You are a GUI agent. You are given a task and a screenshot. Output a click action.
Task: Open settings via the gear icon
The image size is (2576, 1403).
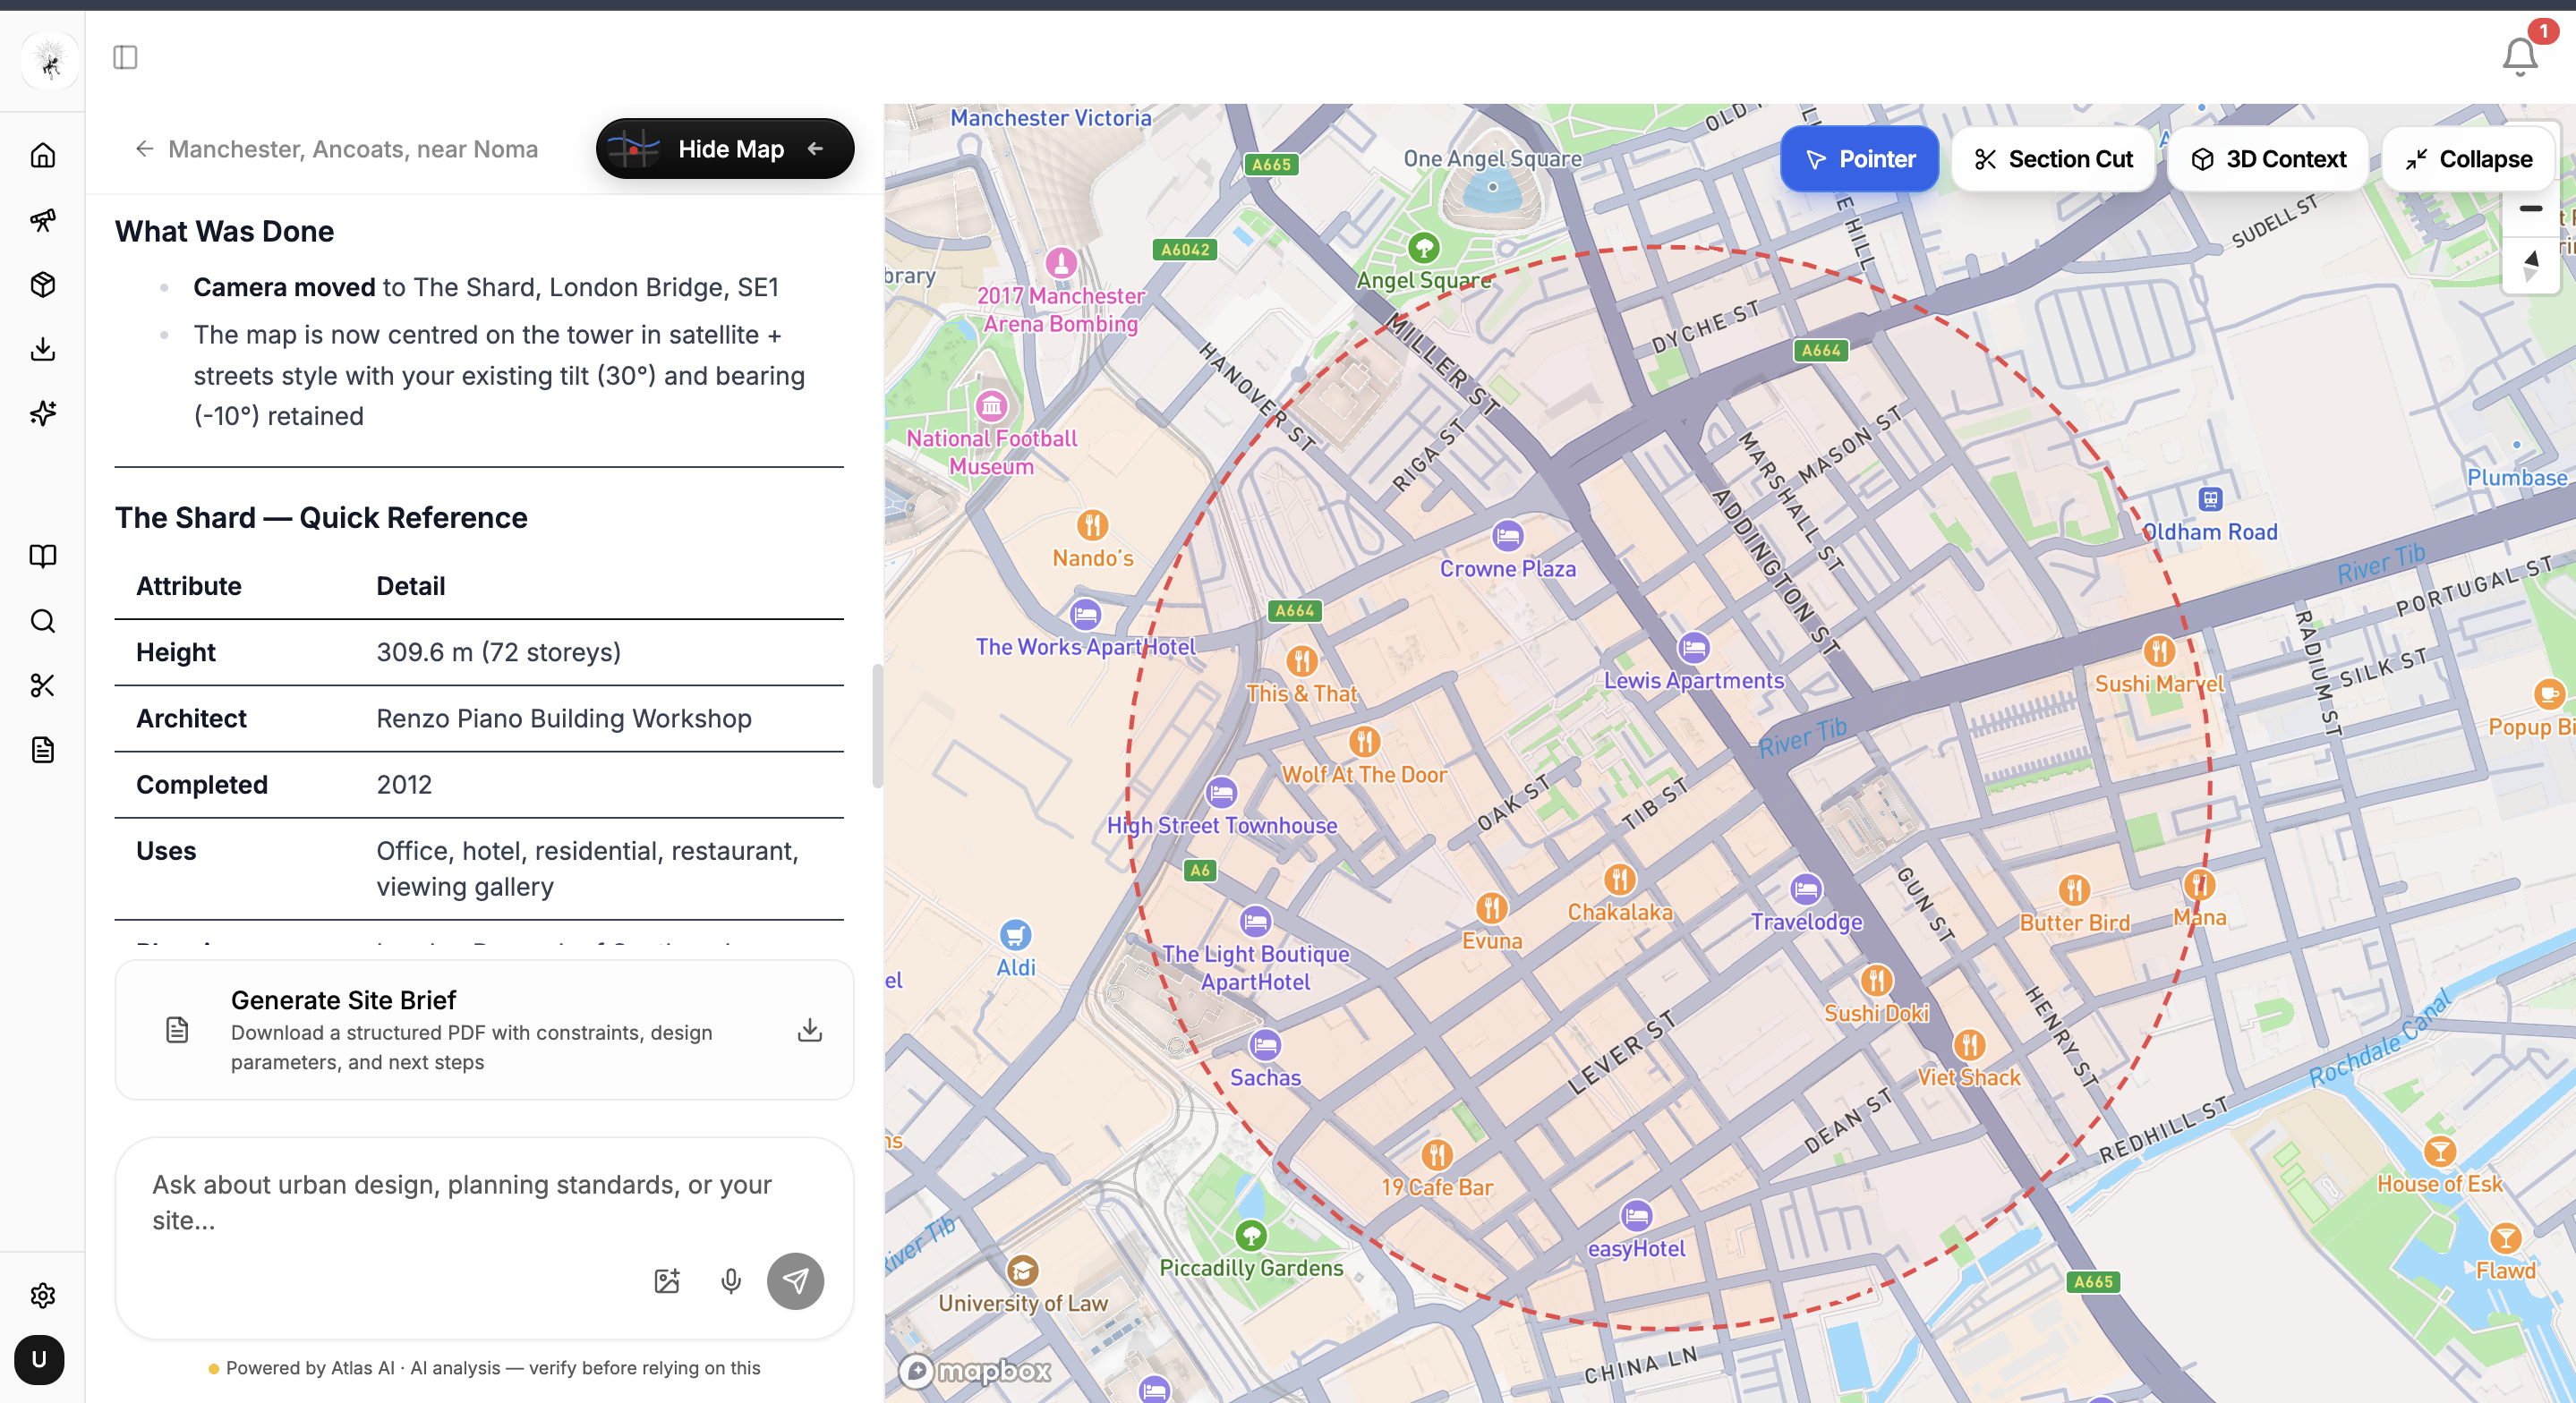42,1295
